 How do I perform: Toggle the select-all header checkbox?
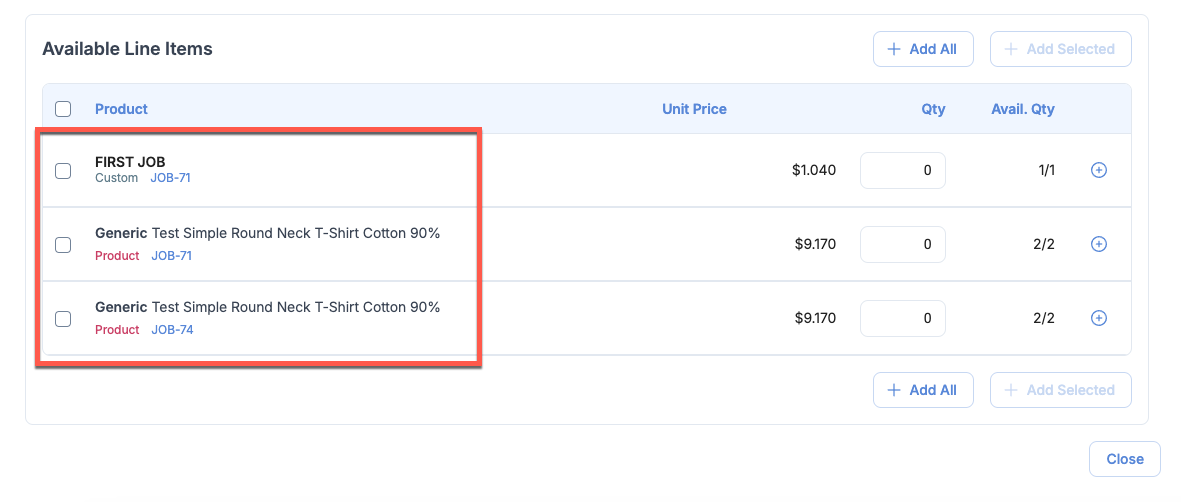point(63,109)
